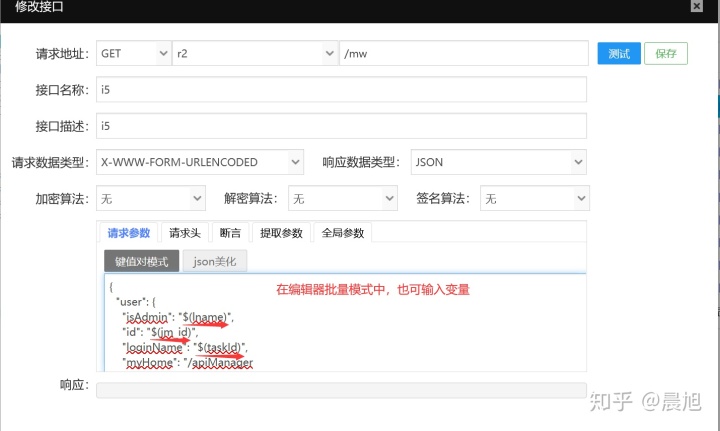Open the GET request method dropdown
The width and height of the screenshot is (720, 431).
134,53
